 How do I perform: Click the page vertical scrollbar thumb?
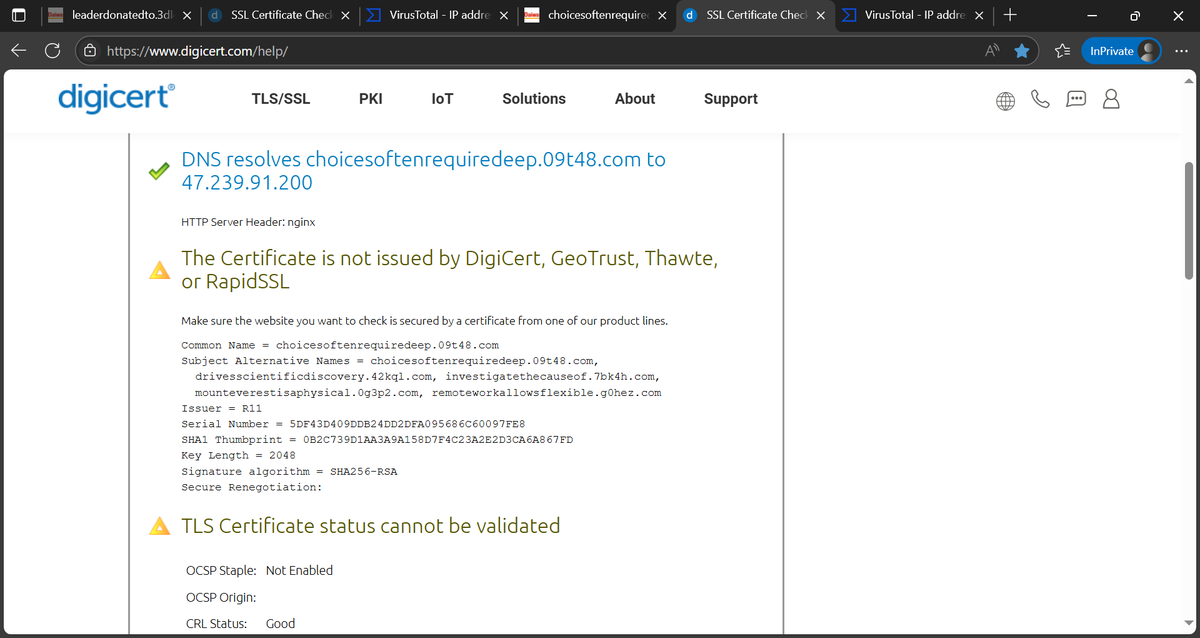pyautogui.click(x=1189, y=219)
